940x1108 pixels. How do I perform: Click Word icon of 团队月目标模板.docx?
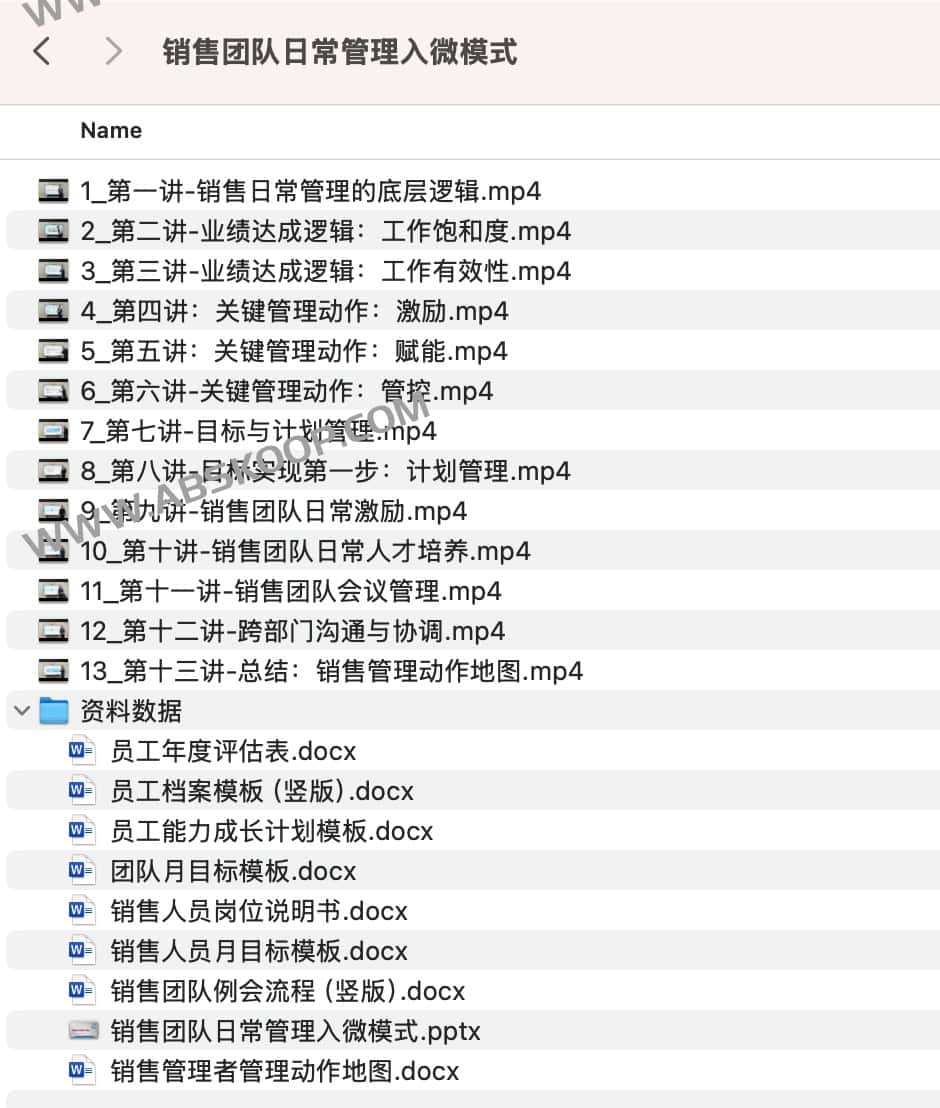(x=82, y=871)
